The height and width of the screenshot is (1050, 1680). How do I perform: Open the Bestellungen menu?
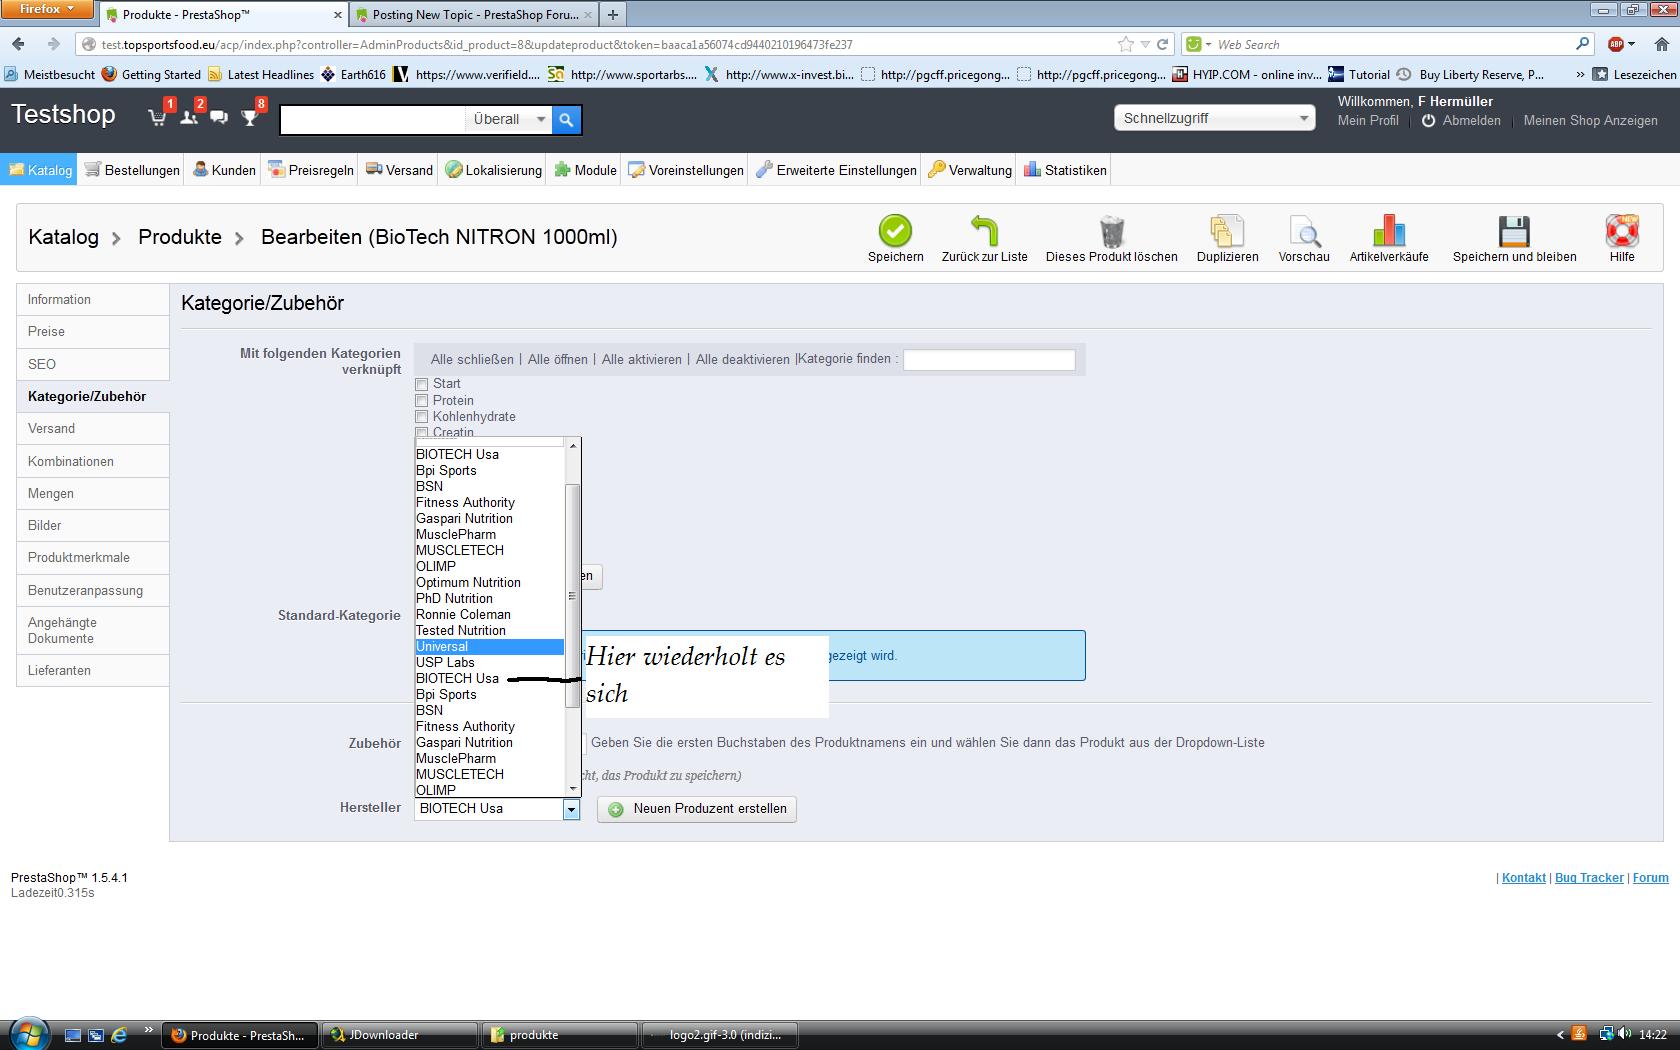[x=132, y=170]
